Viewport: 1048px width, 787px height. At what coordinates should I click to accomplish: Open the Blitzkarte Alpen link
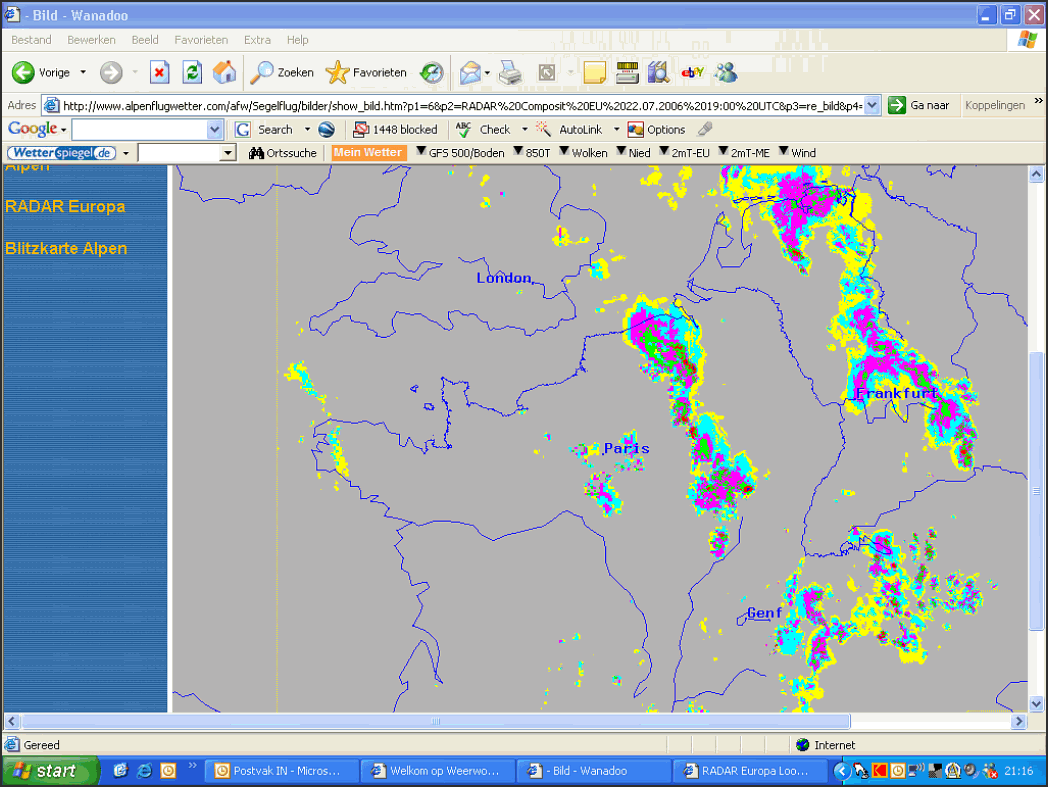pyautogui.click(x=66, y=249)
